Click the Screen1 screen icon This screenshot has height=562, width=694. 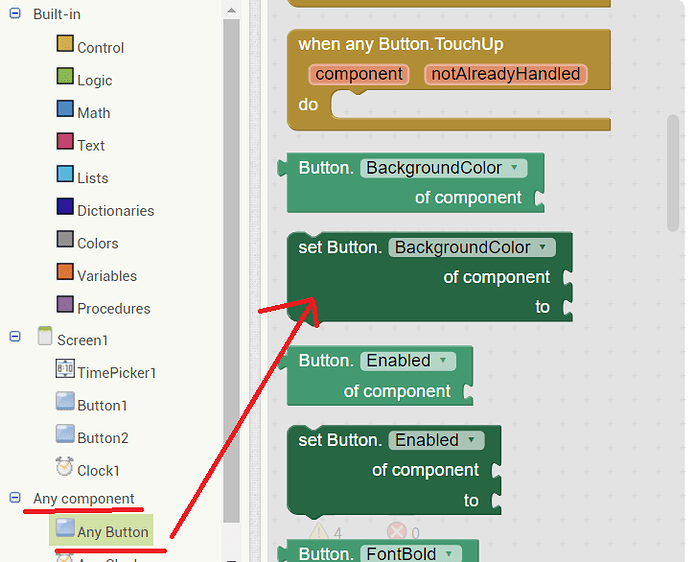click(x=45, y=336)
